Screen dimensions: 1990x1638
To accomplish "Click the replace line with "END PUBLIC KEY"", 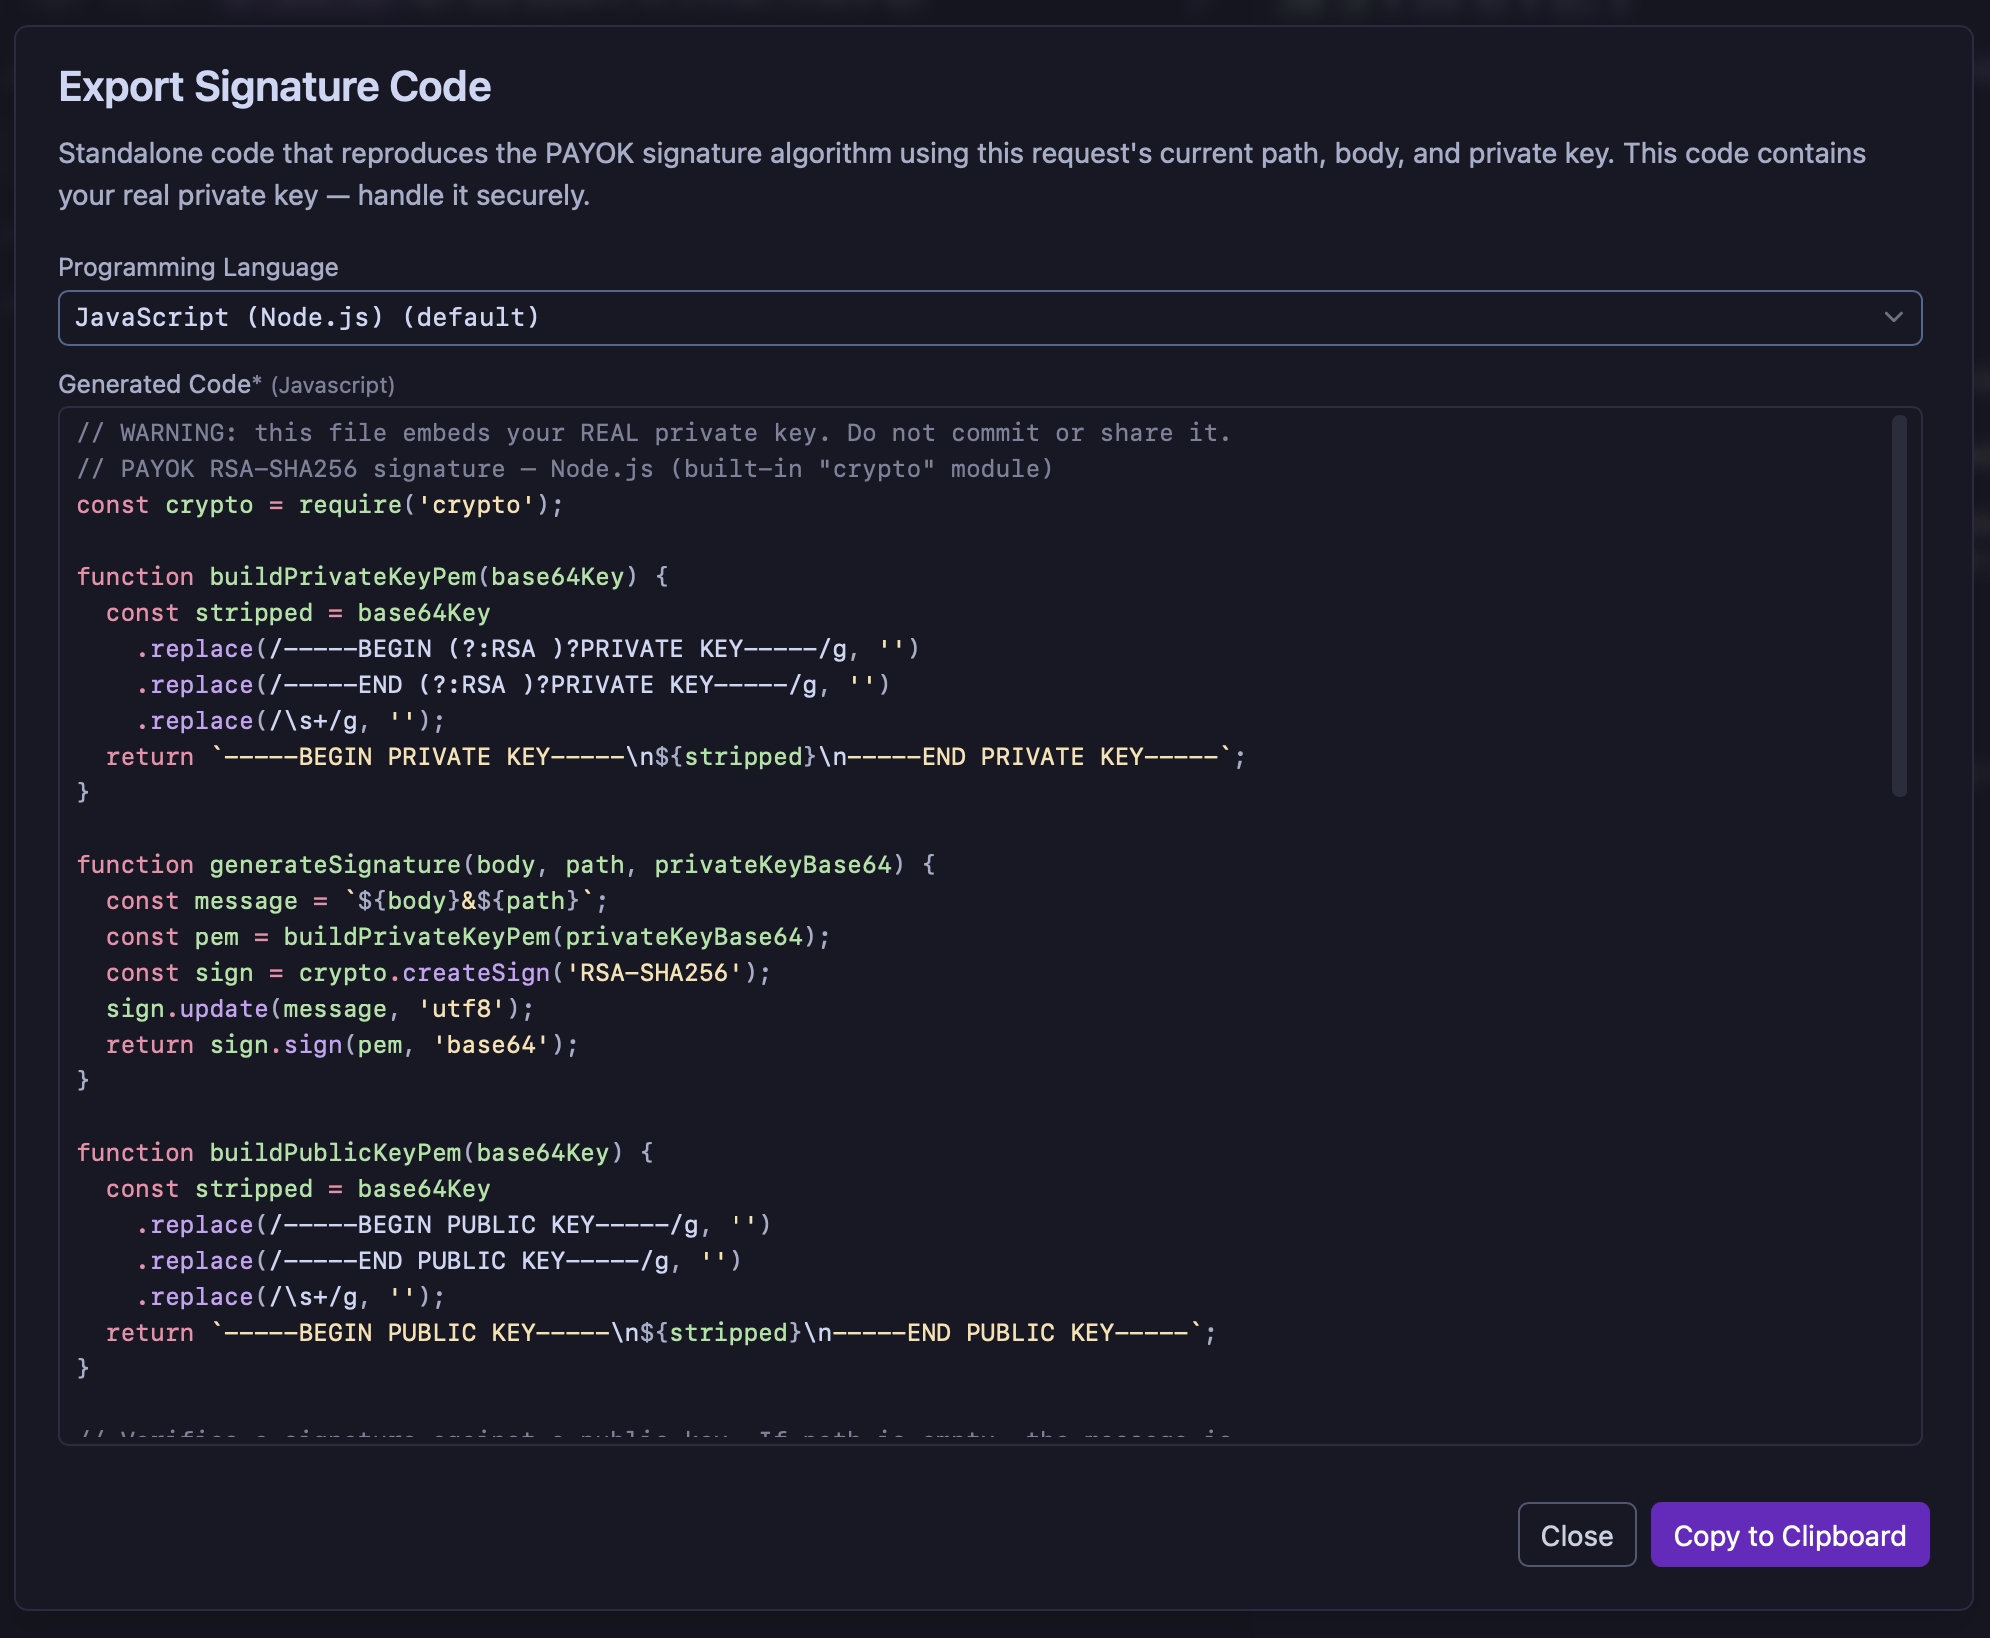I will coord(439,1261).
